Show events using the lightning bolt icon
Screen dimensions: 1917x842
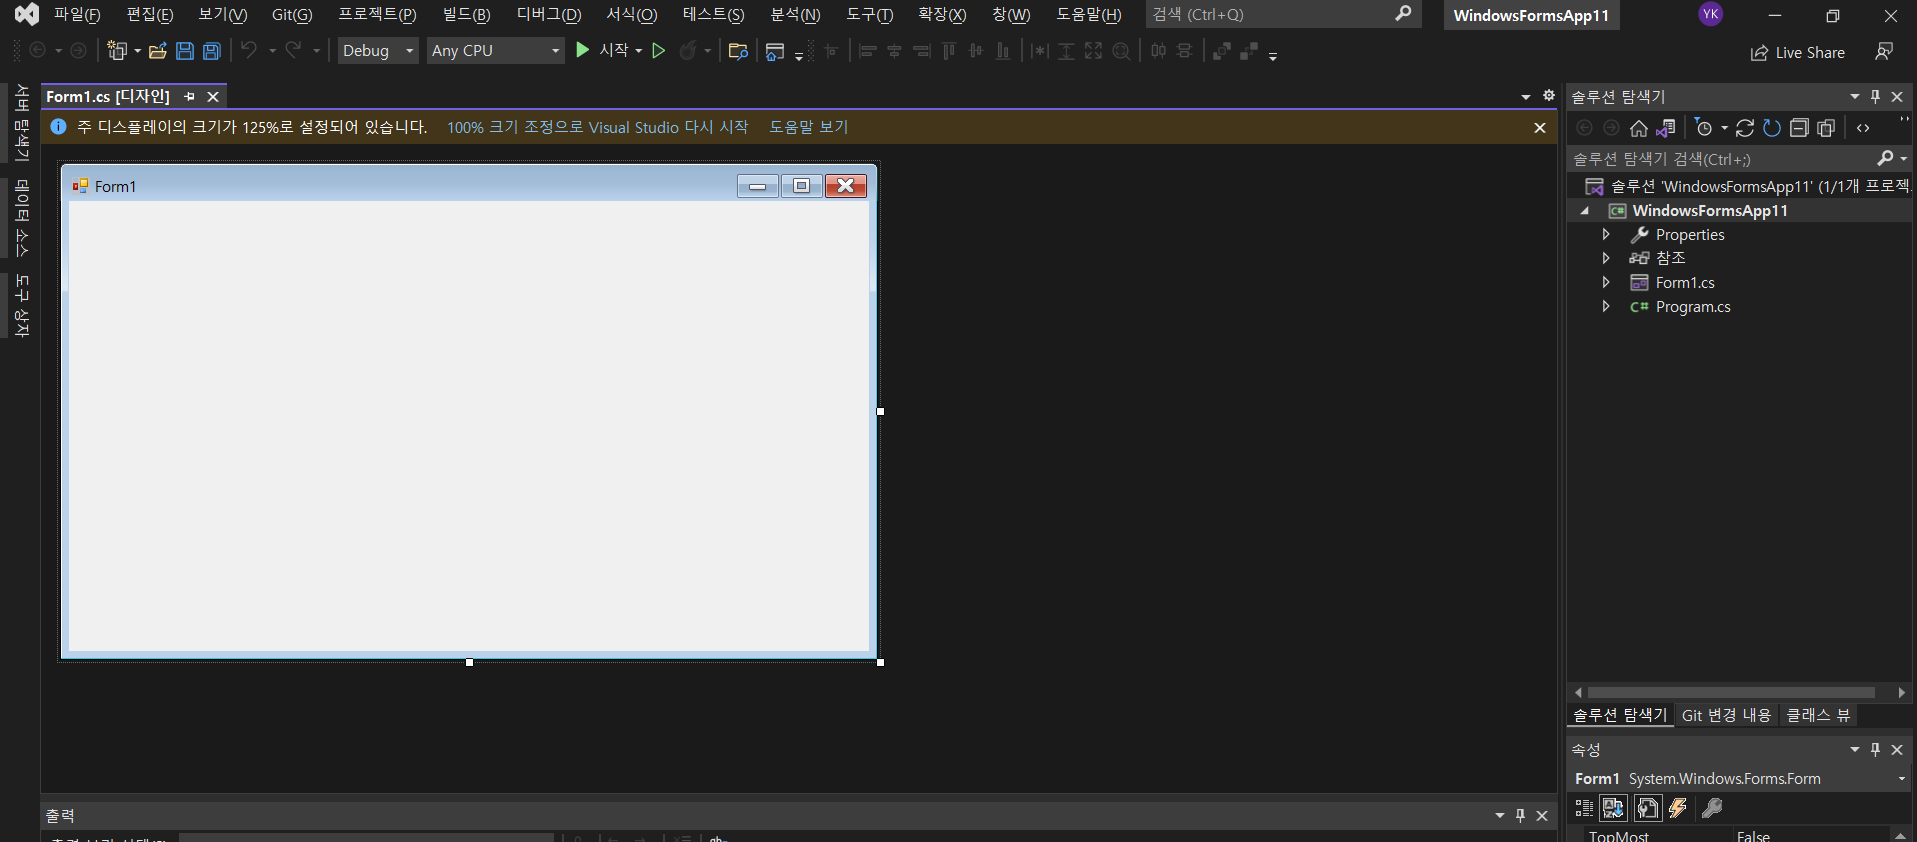coord(1678,808)
